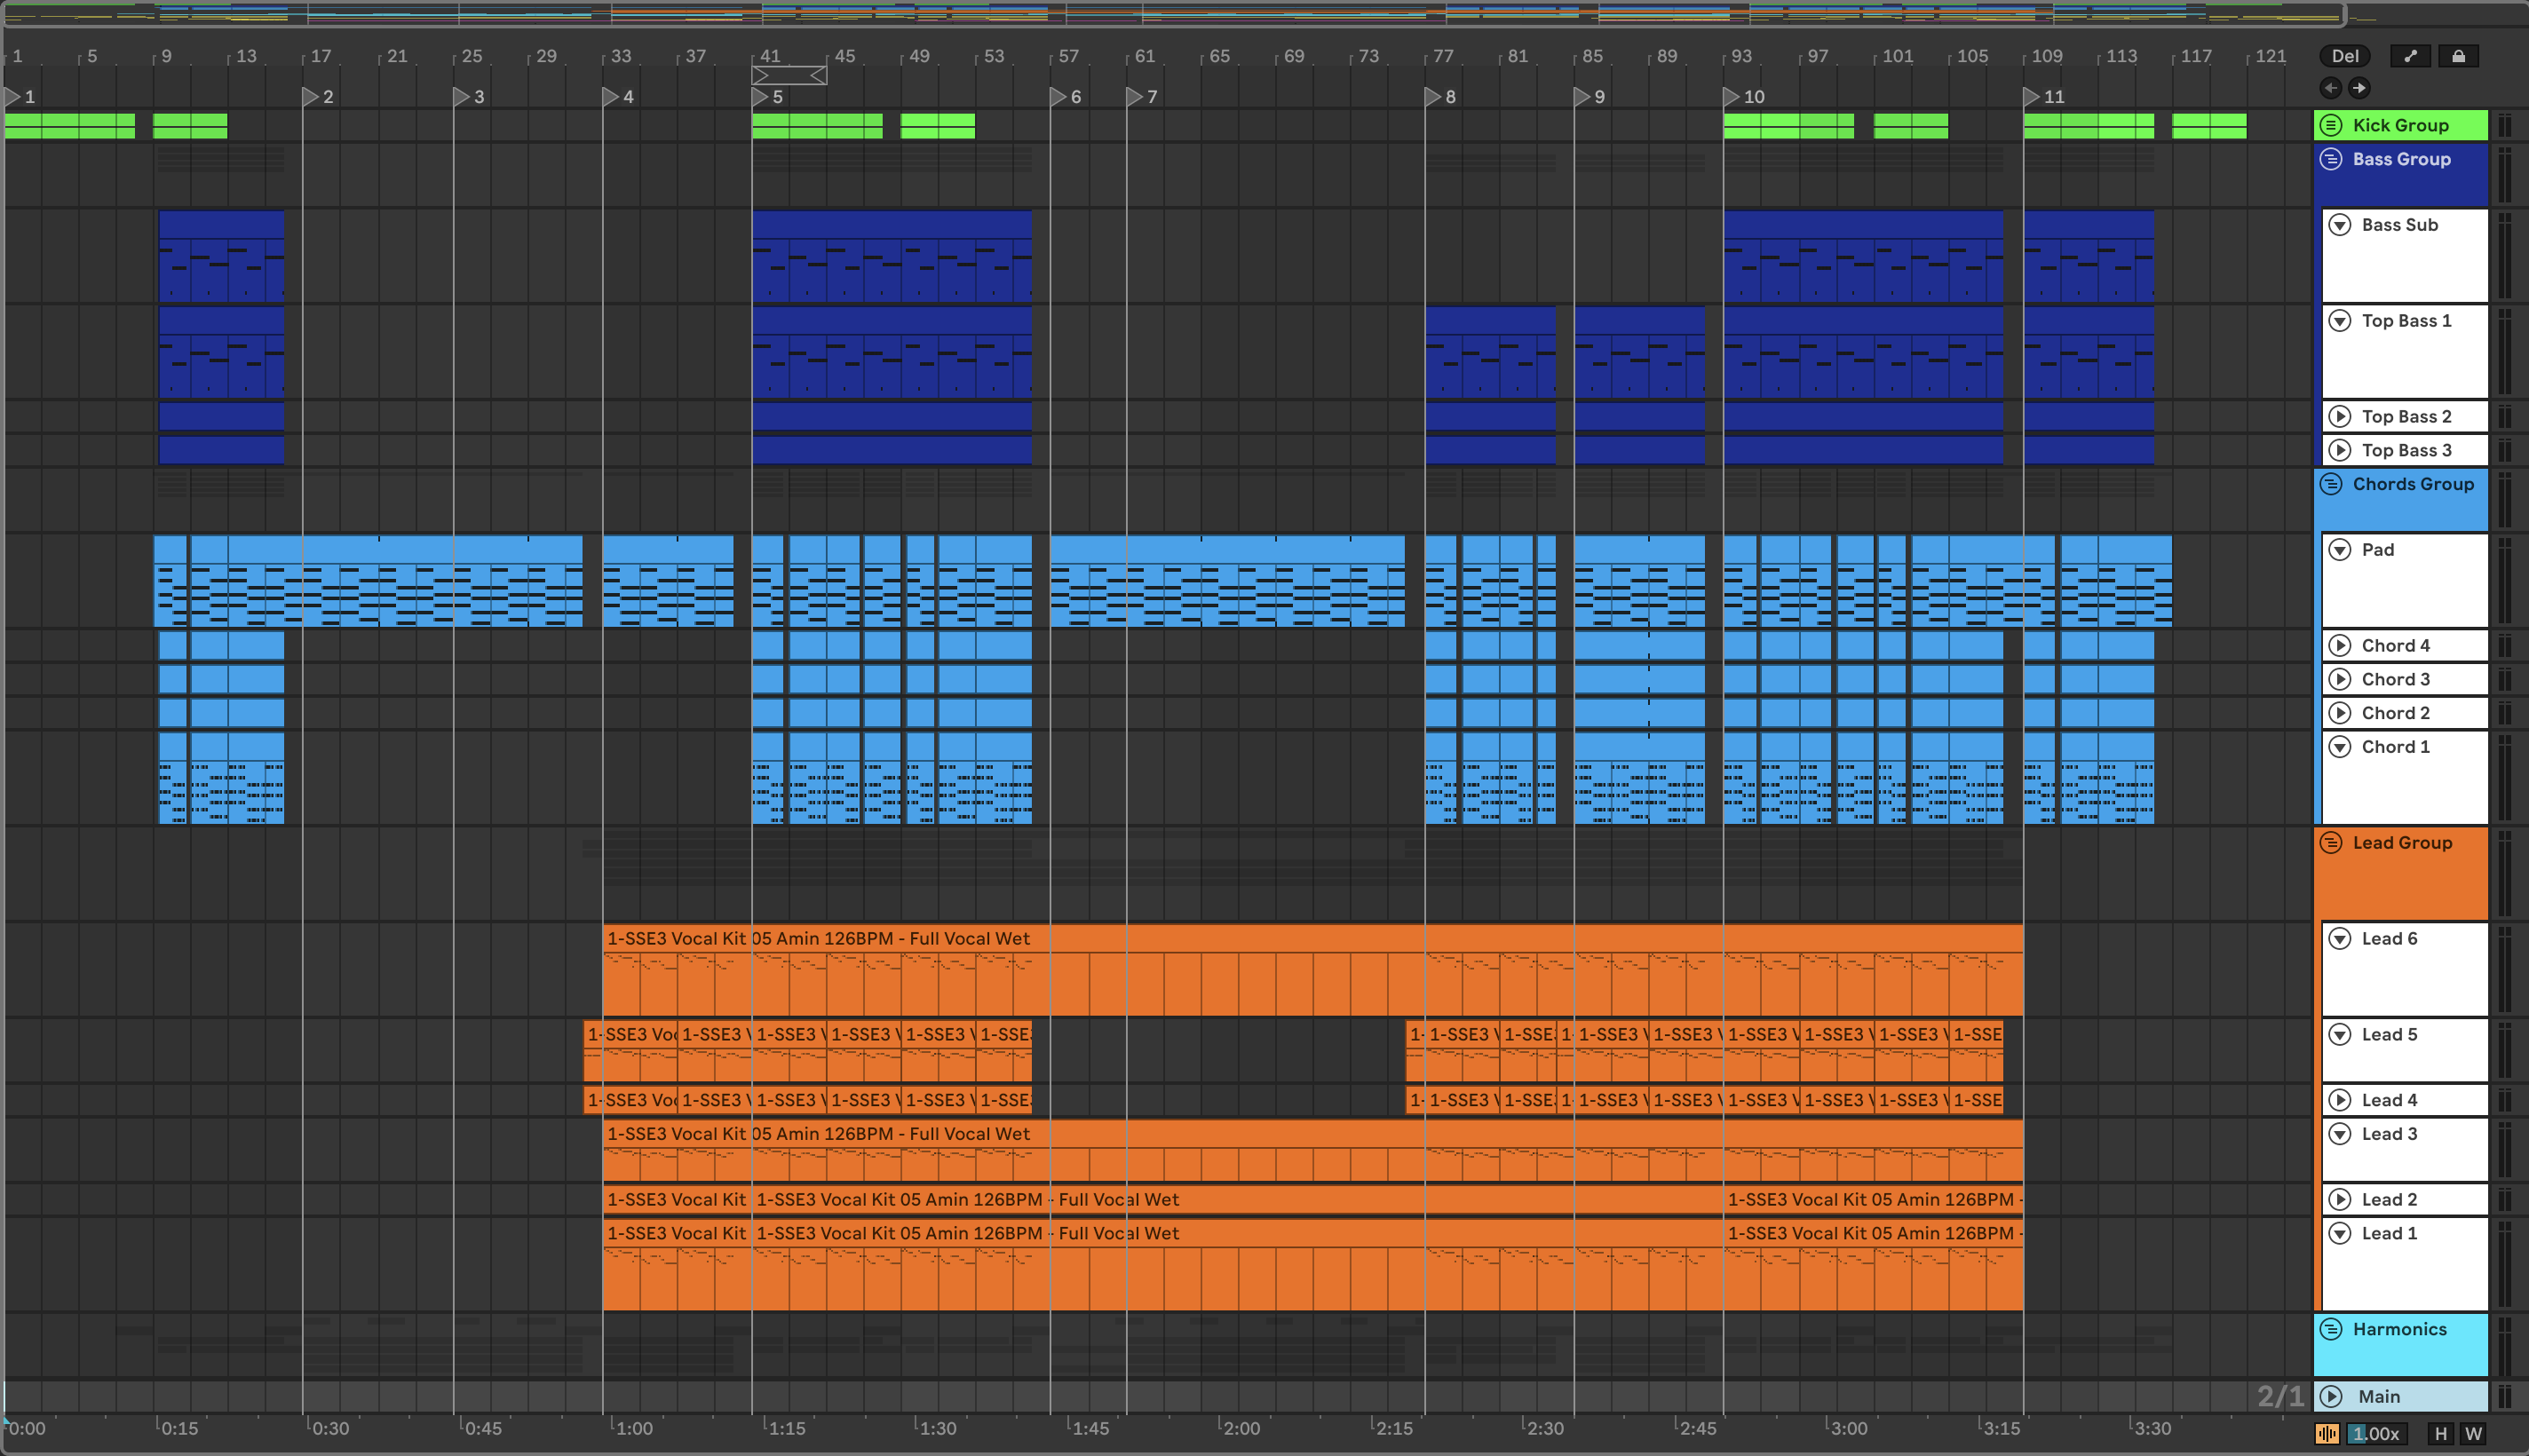Click the Del locator button
Screen dimensions: 2529x1456
pyautogui.click(x=2345, y=56)
